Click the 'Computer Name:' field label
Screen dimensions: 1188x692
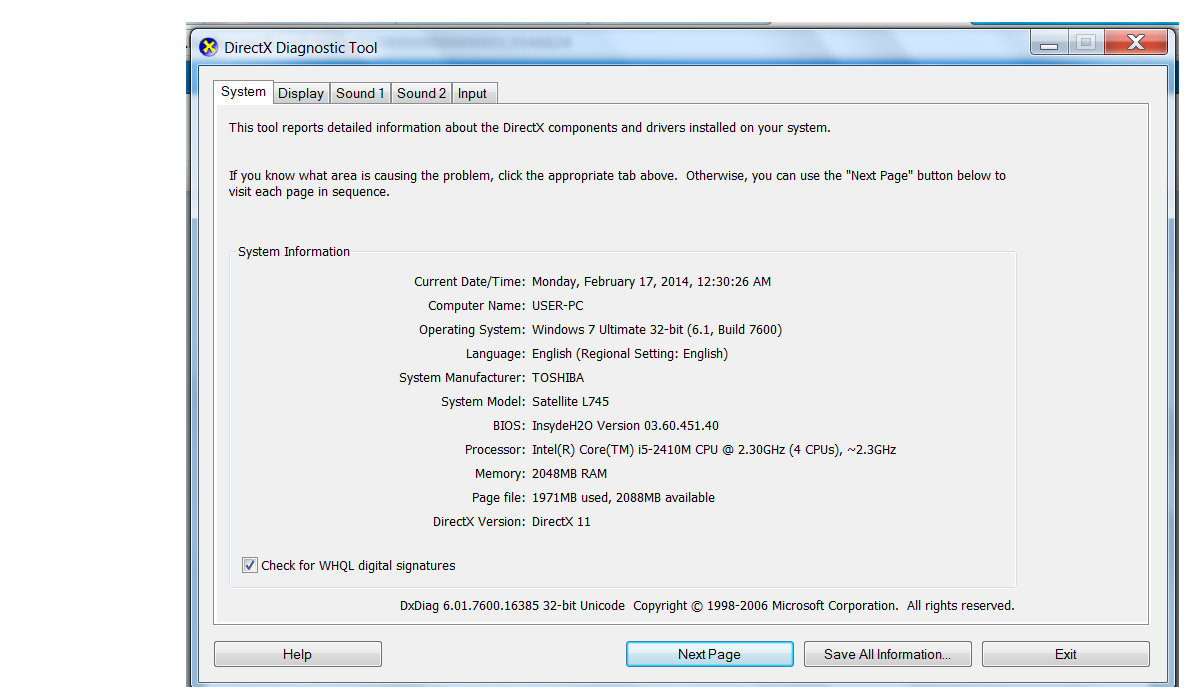(x=477, y=305)
